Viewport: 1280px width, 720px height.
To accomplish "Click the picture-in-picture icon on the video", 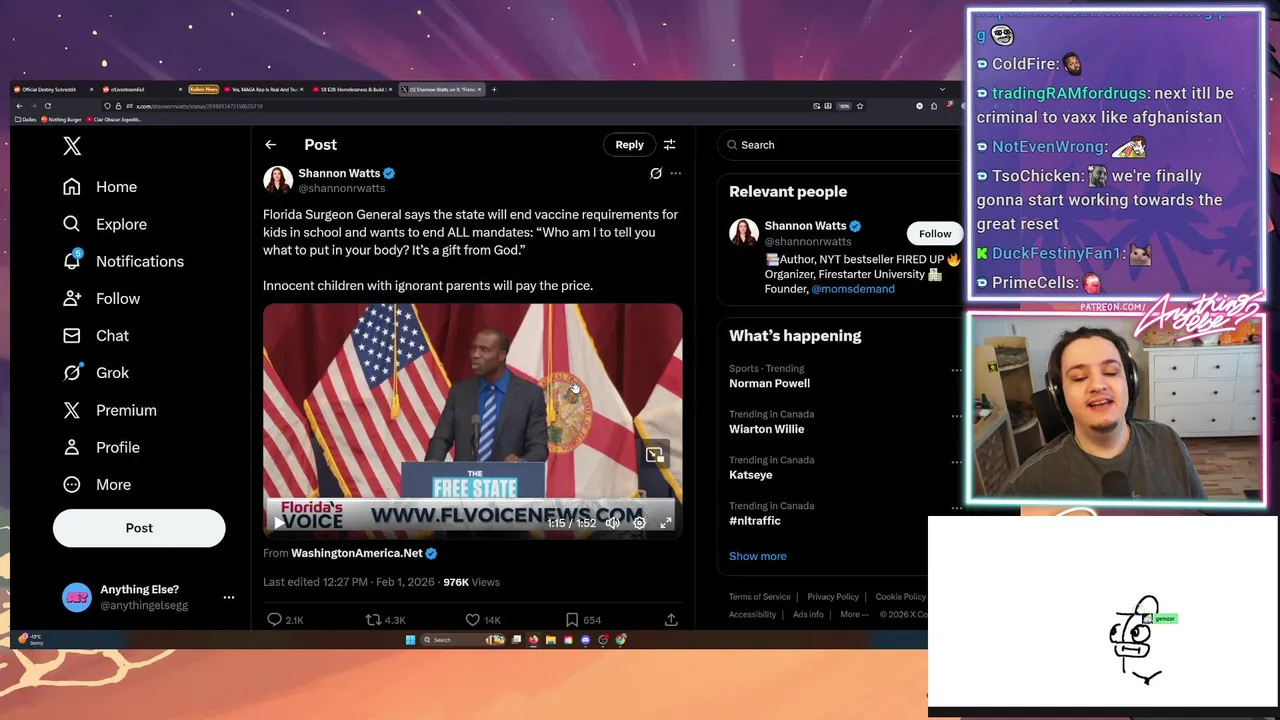I will [x=654, y=455].
